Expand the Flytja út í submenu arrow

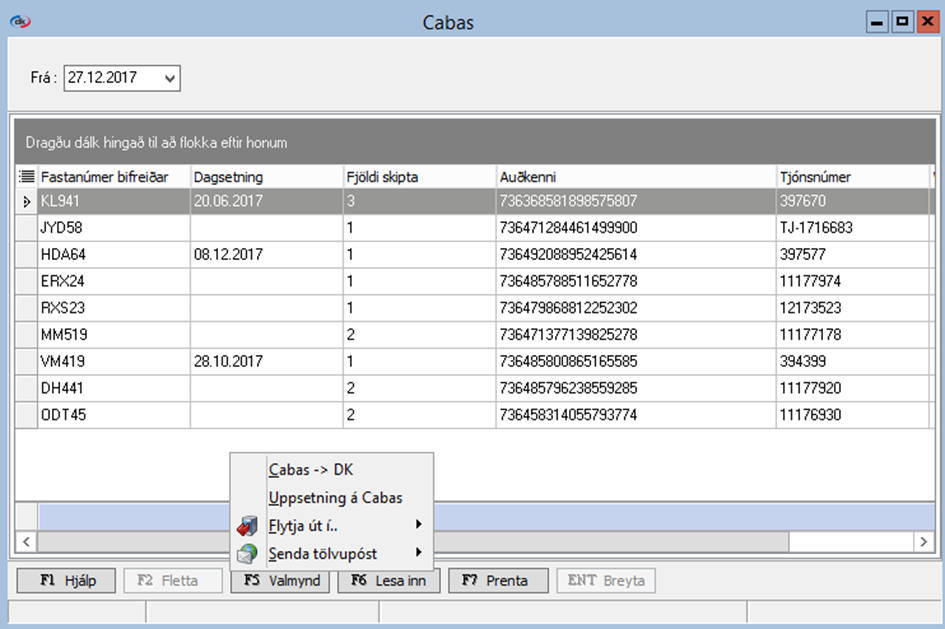pos(419,525)
